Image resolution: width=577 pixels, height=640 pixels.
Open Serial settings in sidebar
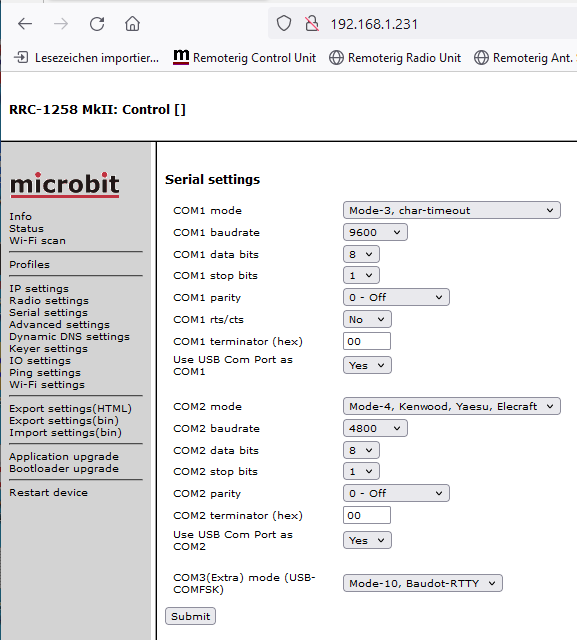[49, 312]
